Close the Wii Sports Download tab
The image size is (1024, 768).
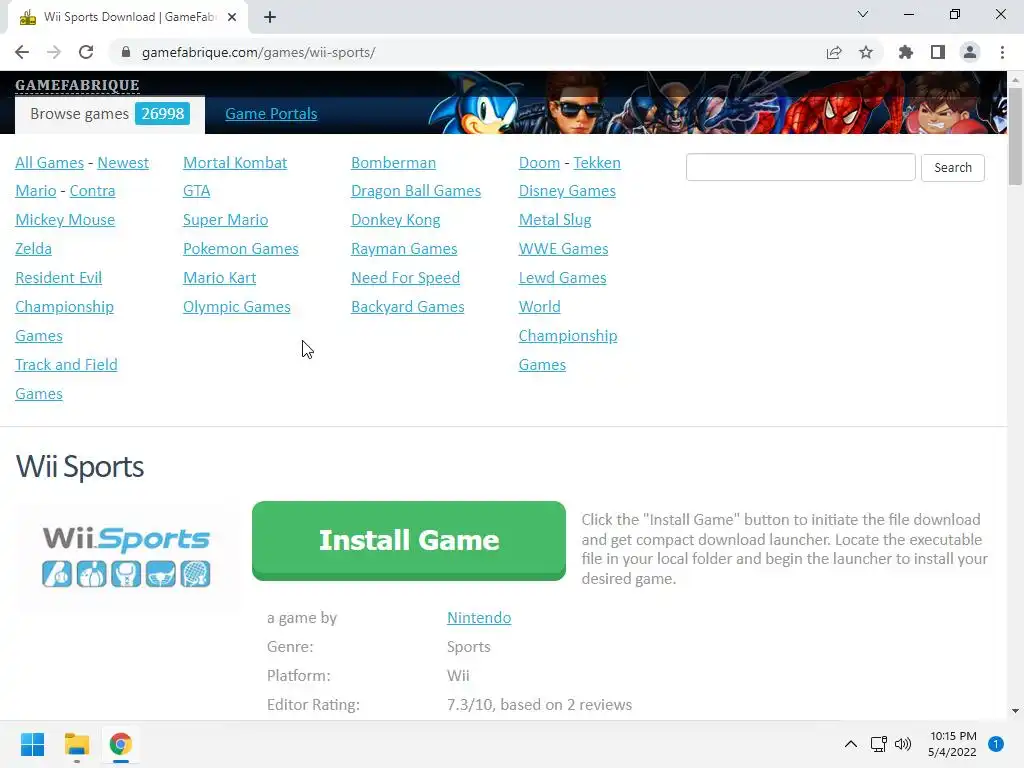point(232,17)
